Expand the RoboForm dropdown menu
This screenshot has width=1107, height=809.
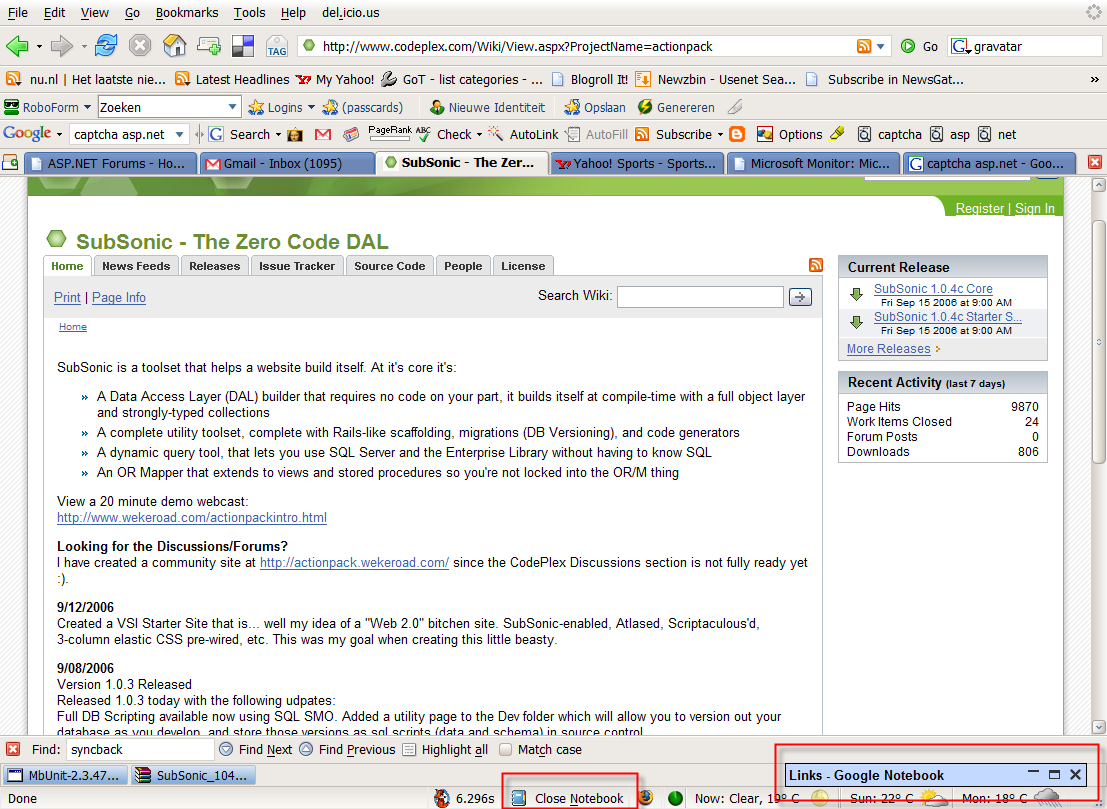87,107
